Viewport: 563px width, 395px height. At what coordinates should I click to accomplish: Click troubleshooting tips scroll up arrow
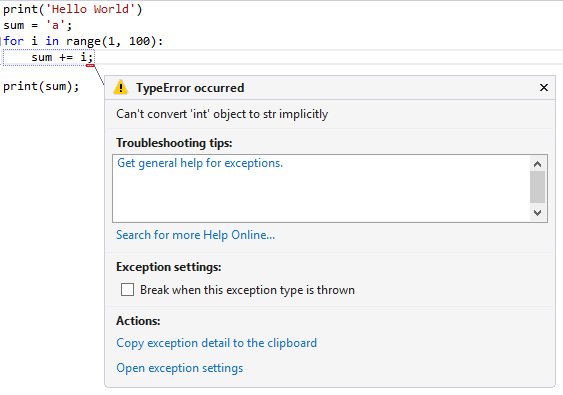[x=537, y=164]
